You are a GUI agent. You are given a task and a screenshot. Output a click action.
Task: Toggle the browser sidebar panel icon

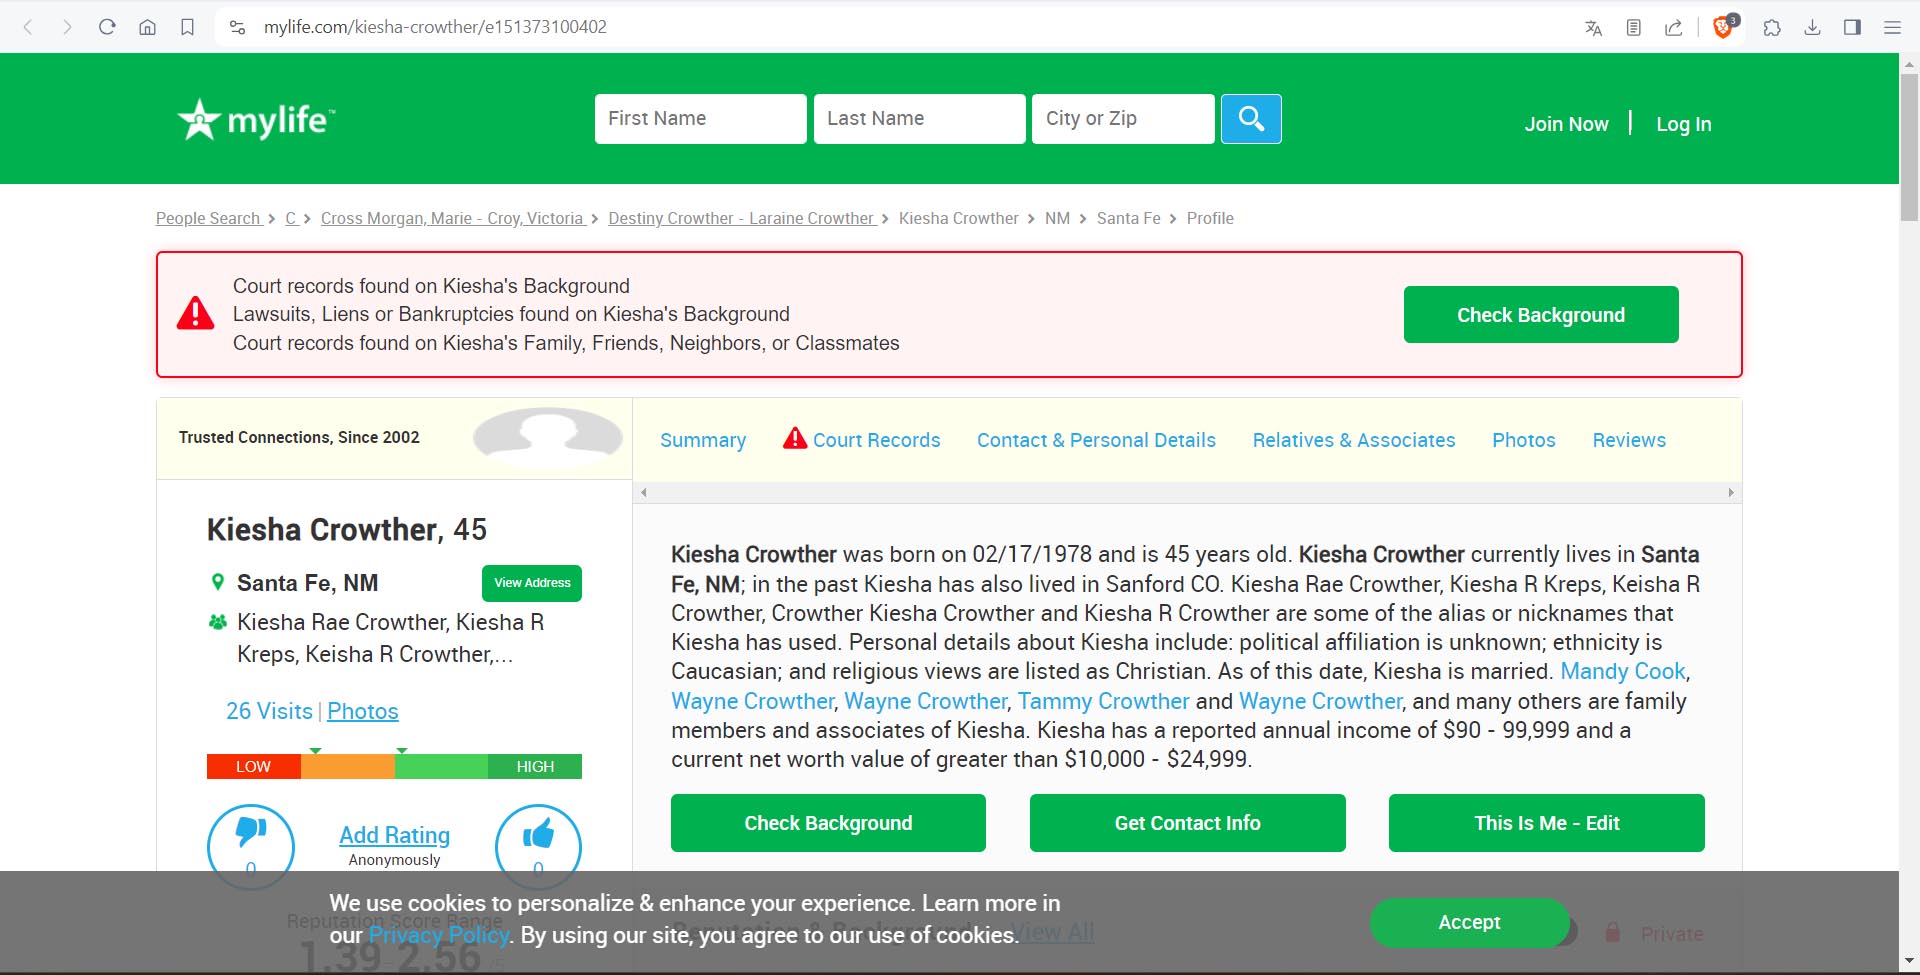(1852, 27)
